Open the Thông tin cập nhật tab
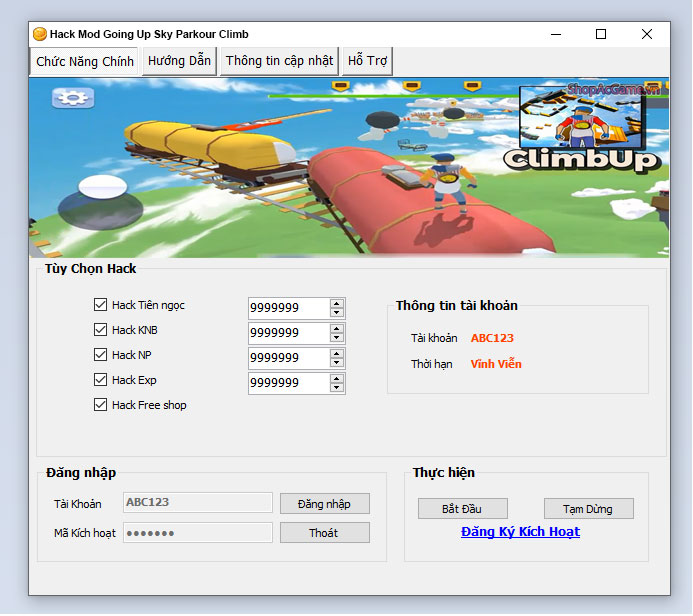 point(279,61)
